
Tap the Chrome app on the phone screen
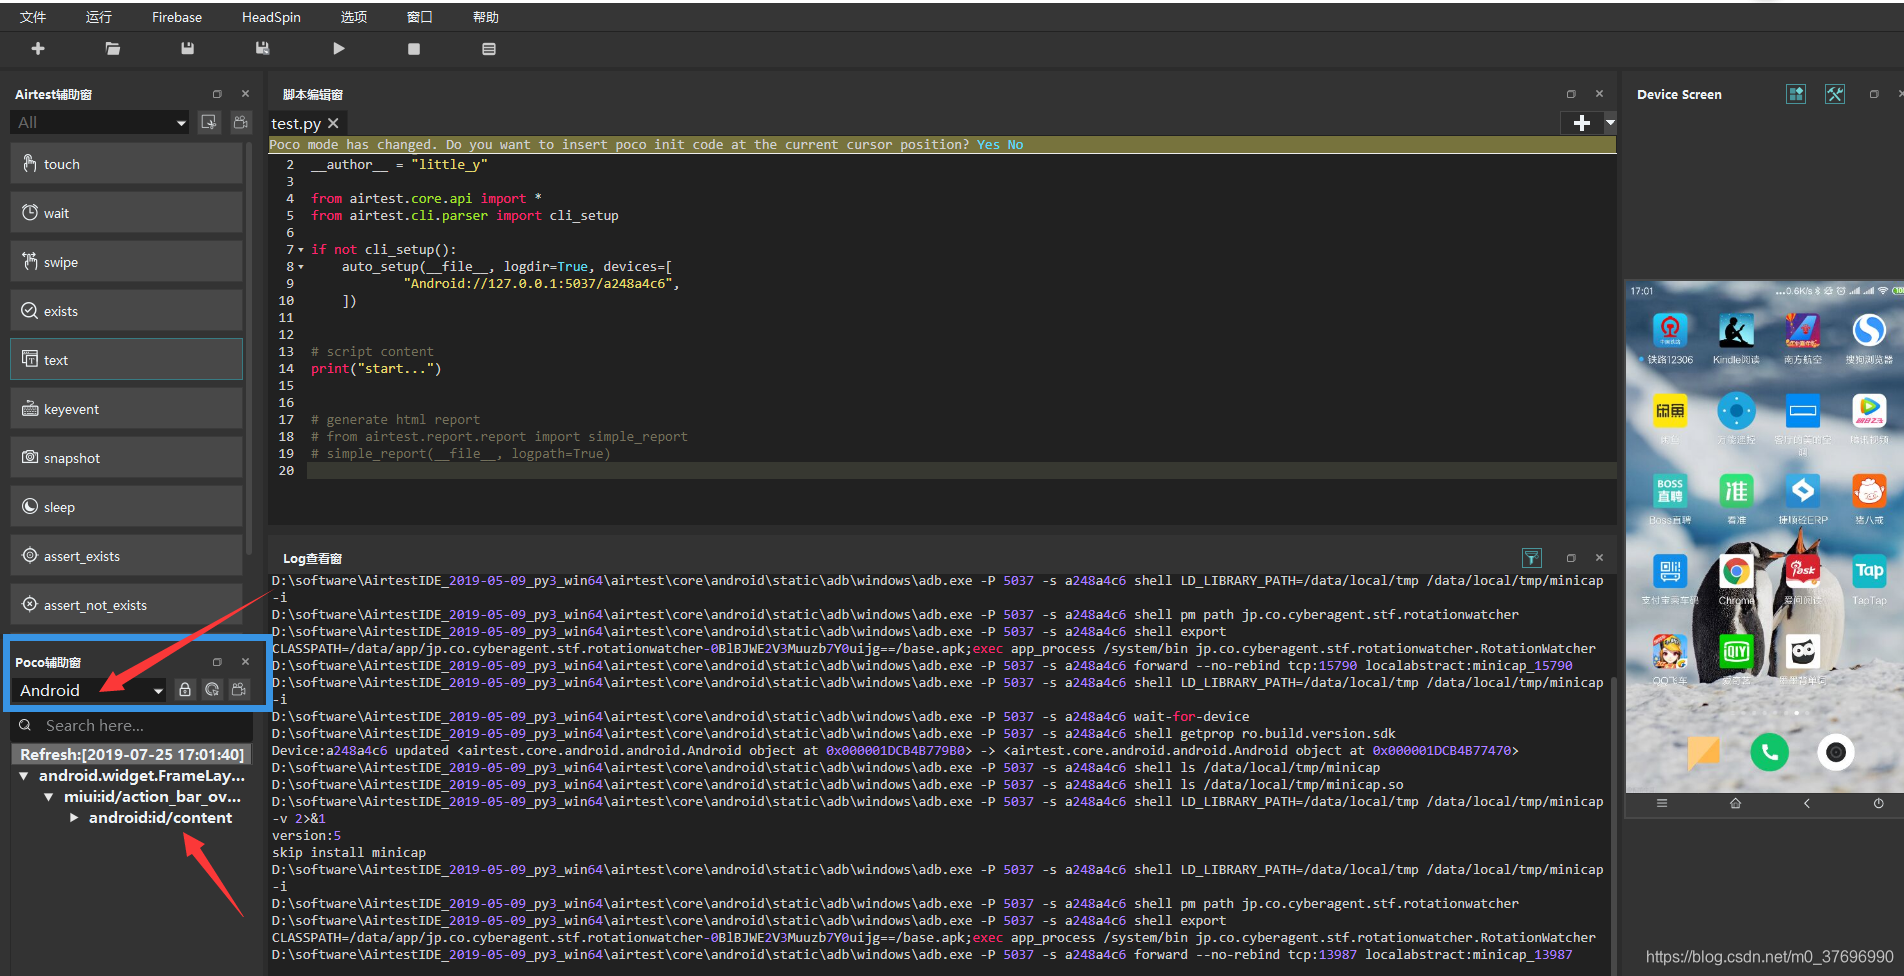(x=1736, y=572)
